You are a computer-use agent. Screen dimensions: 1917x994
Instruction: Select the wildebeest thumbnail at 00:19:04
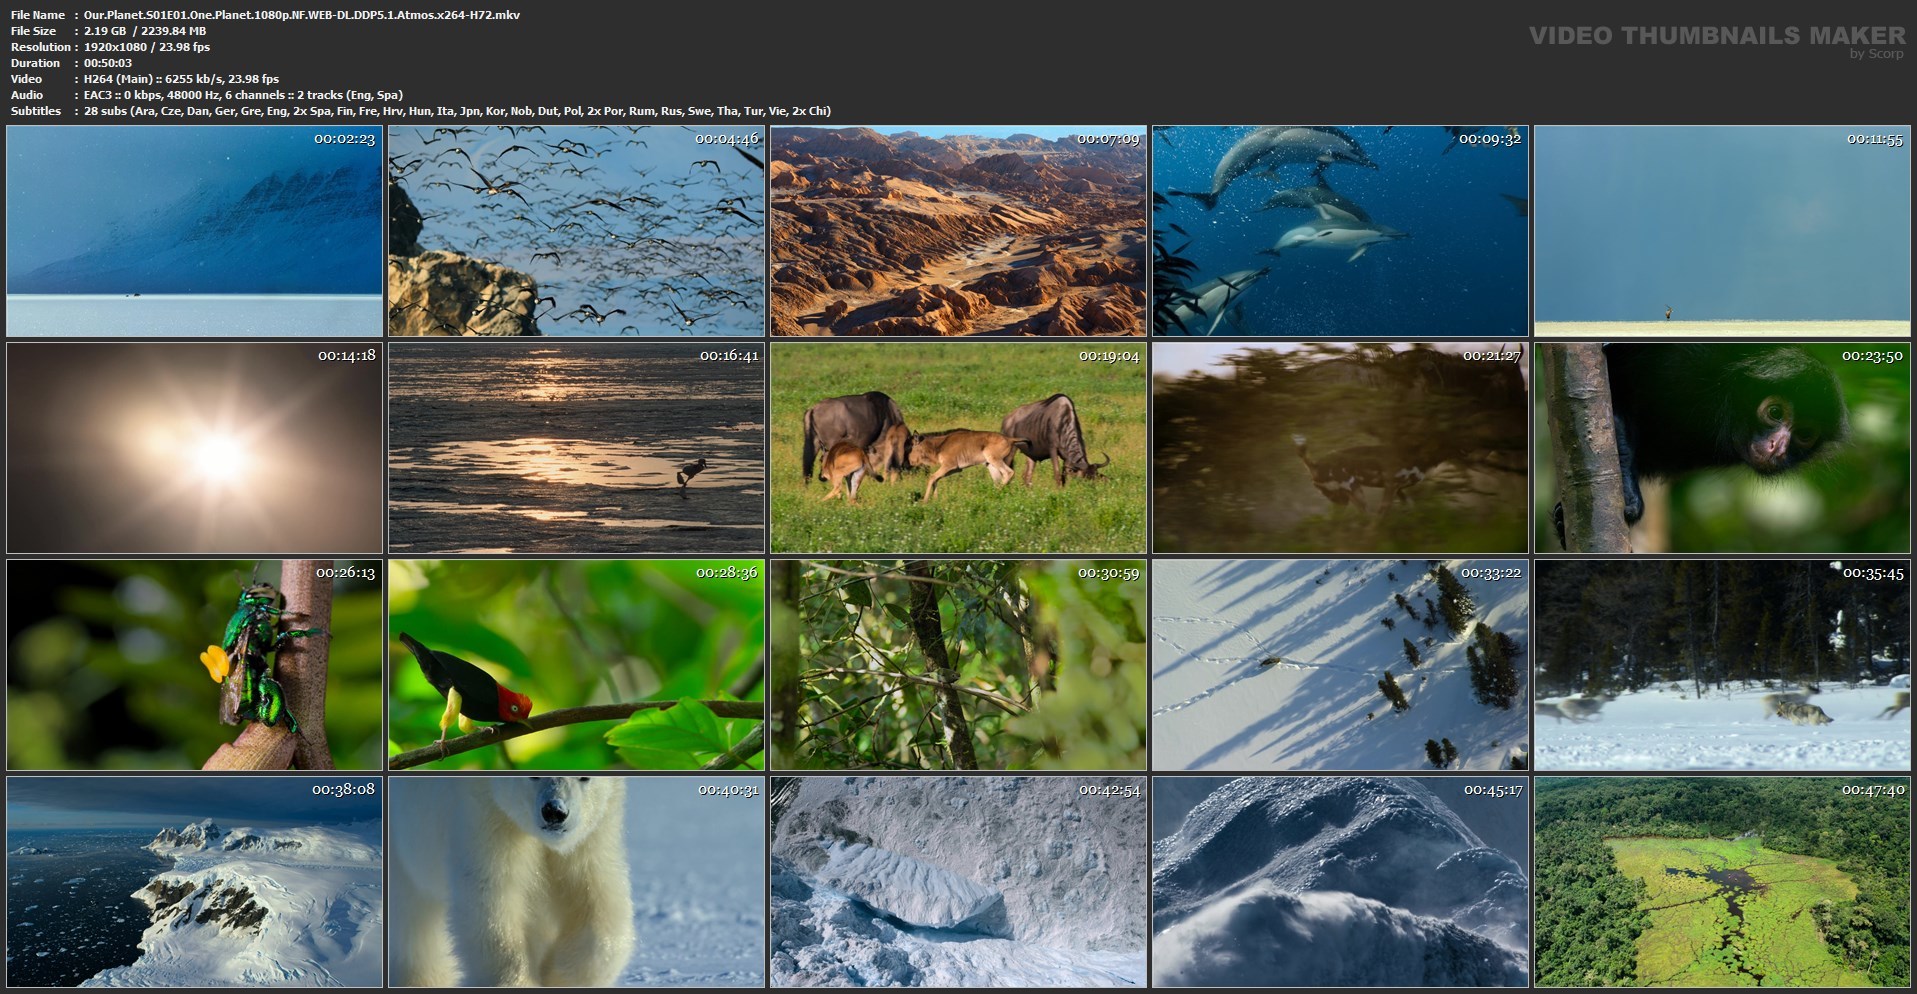(x=958, y=448)
